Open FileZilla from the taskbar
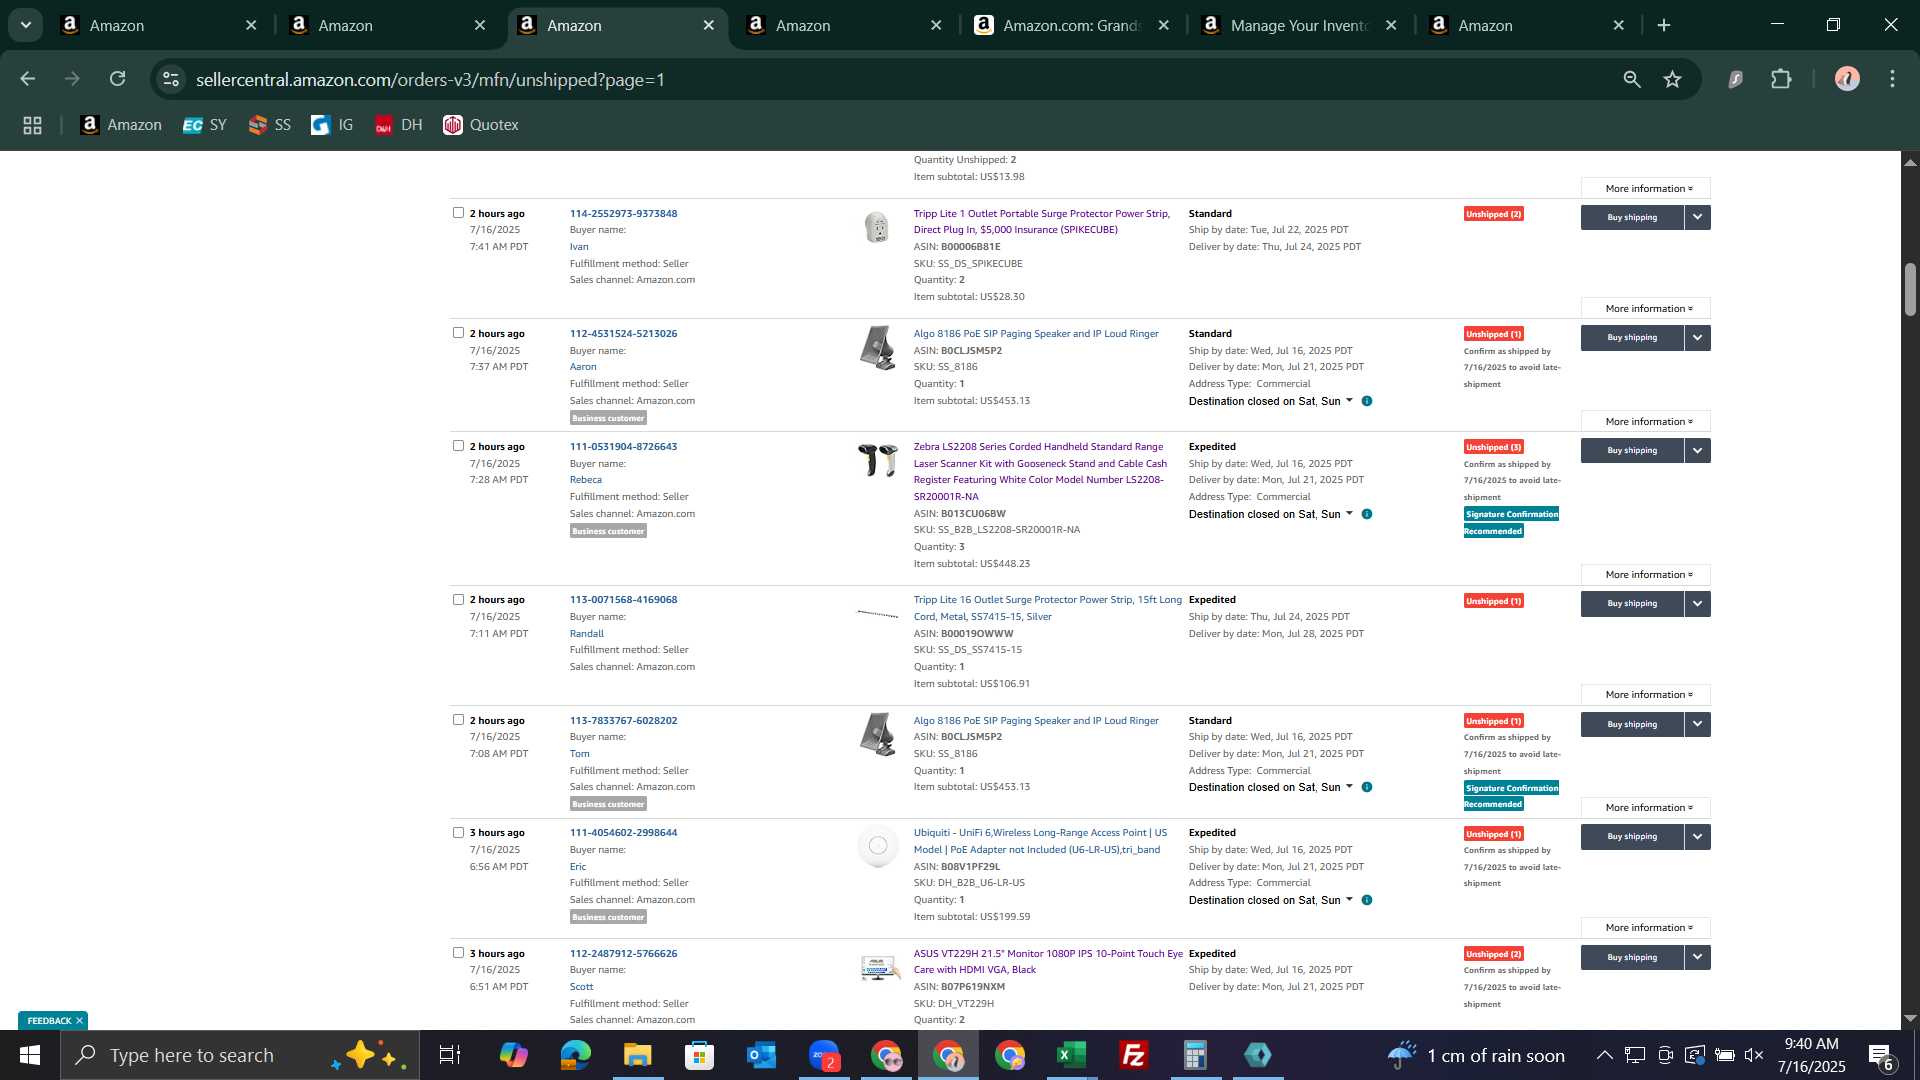The height and width of the screenshot is (1080, 1920). pos(1133,1055)
